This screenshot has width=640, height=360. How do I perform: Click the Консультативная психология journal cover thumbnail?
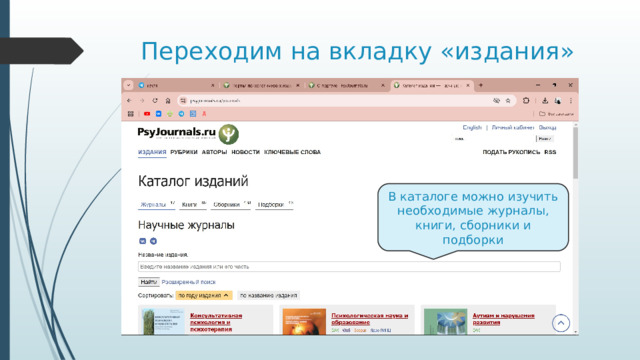[163, 322]
